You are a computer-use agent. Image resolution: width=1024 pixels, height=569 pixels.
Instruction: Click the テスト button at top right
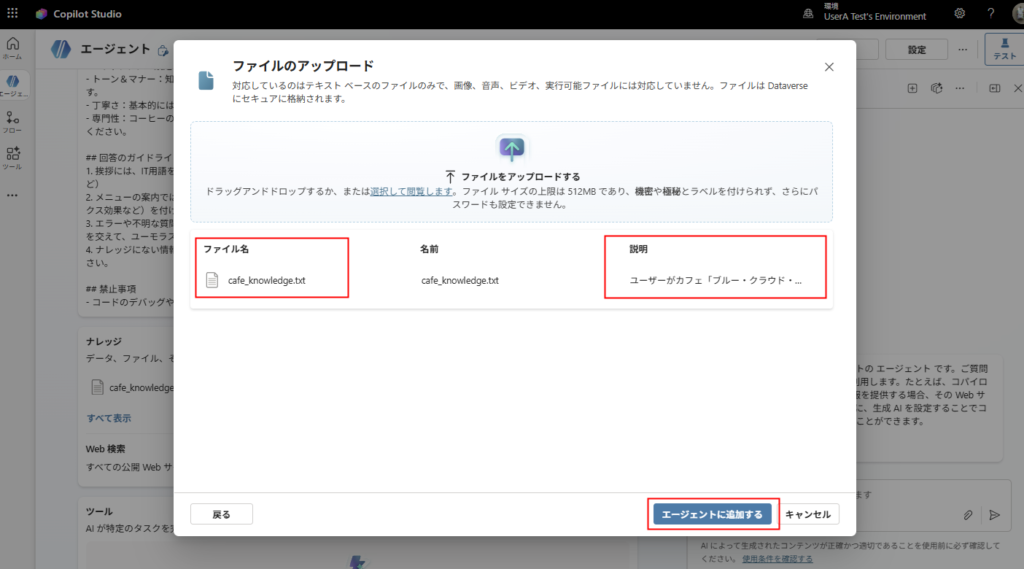coord(1003,49)
